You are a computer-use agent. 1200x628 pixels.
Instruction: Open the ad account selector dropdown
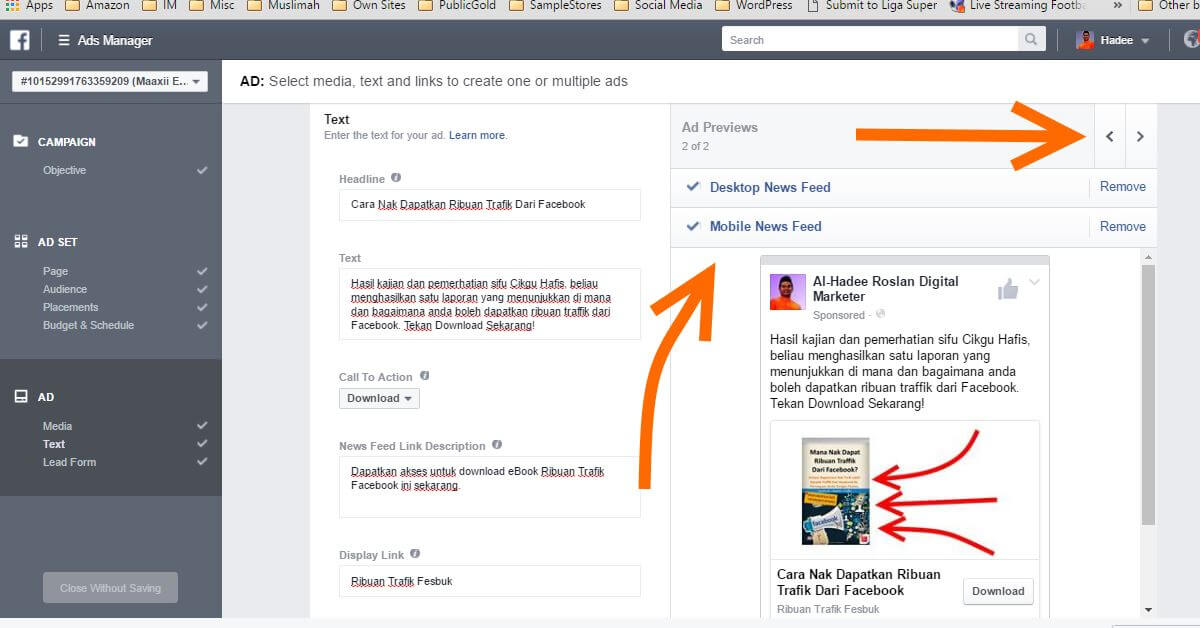point(110,82)
